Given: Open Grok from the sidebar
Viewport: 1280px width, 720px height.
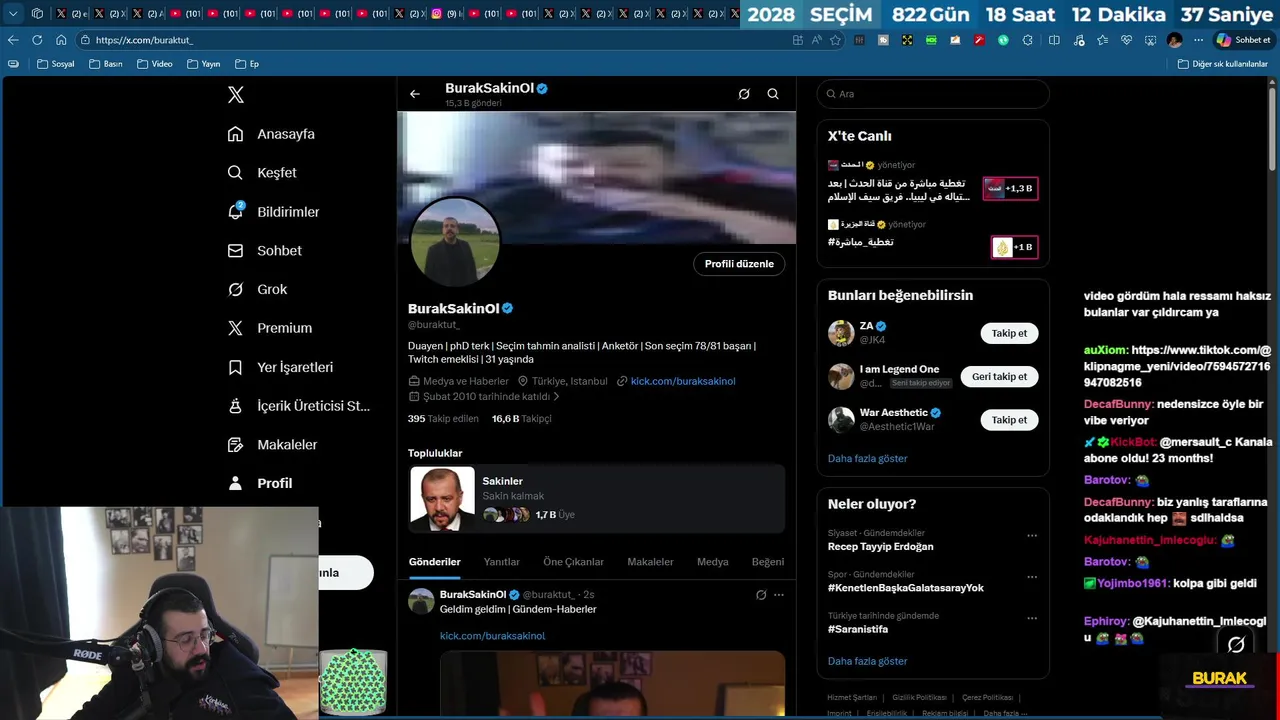Looking at the screenshot, I should [x=258, y=289].
